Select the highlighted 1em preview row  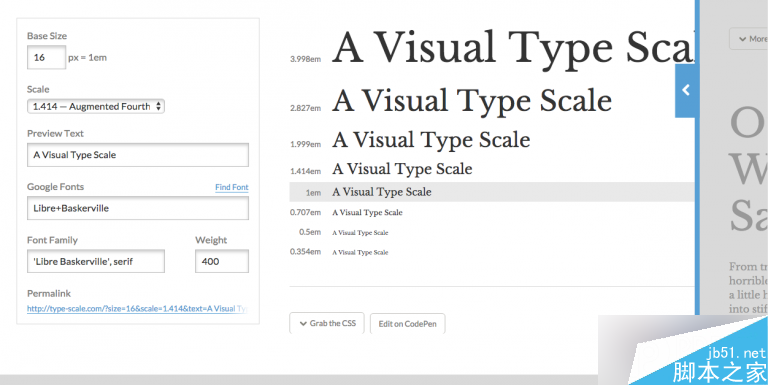tap(492, 192)
